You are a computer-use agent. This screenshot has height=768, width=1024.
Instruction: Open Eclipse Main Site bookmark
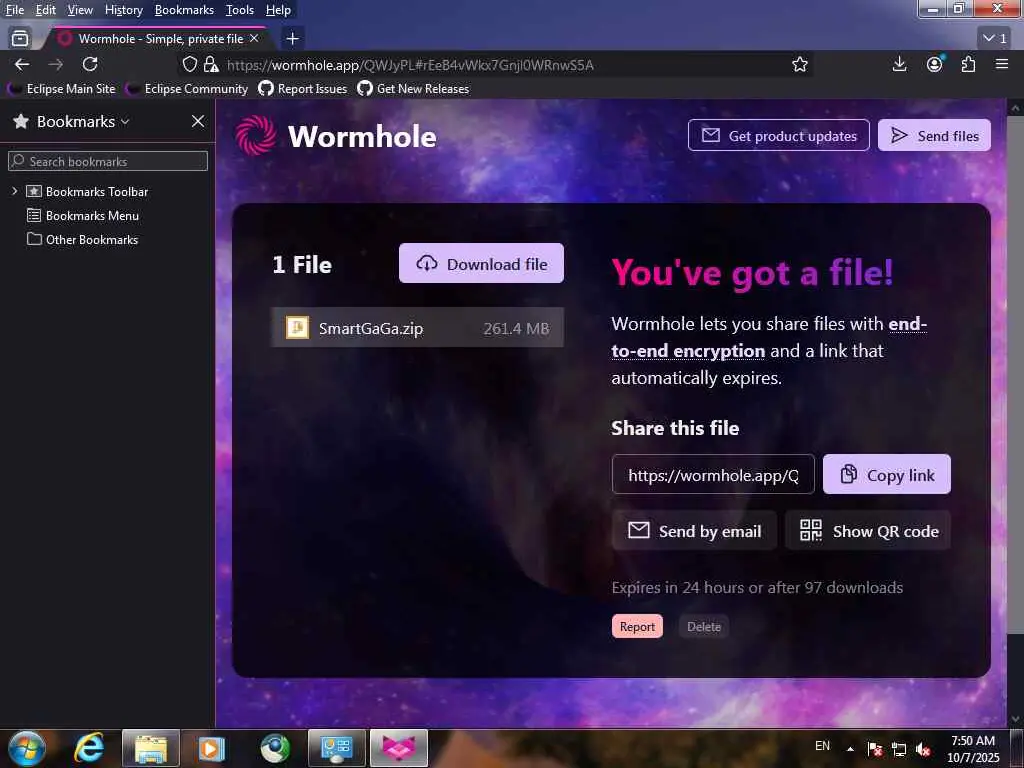pyautogui.click(x=62, y=89)
